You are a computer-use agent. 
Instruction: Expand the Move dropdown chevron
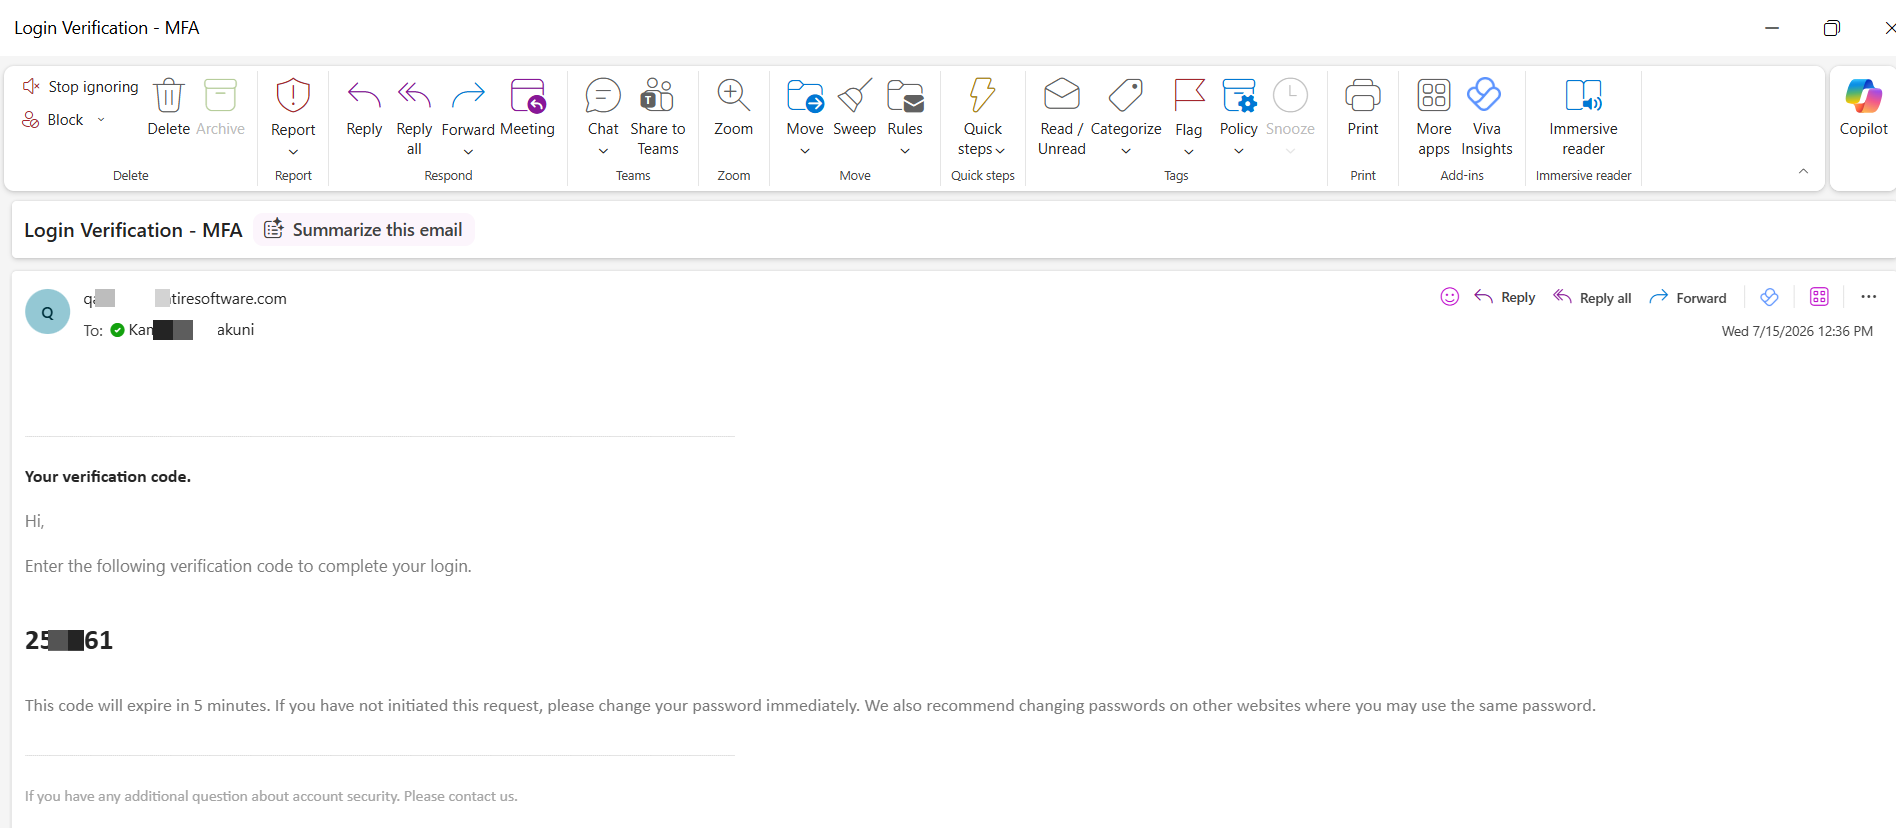click(805, 151)
